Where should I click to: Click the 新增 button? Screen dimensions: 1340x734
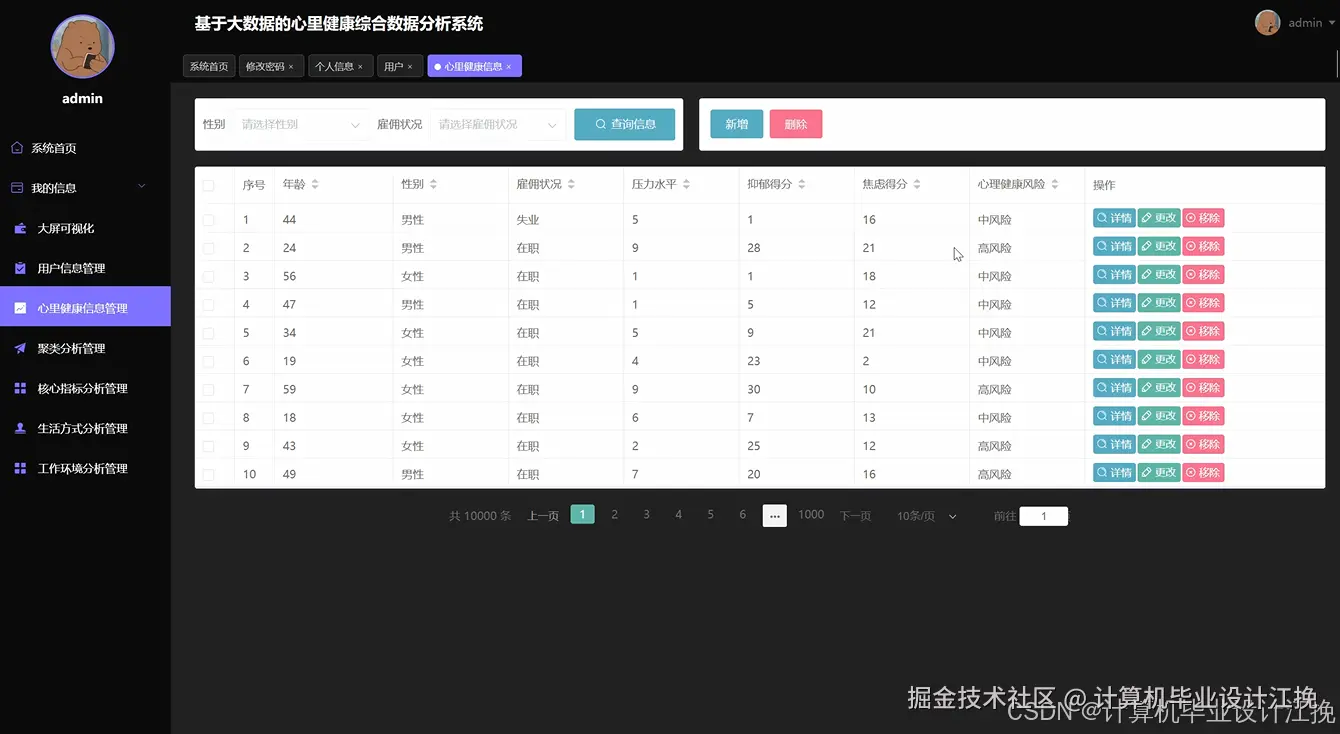(737, 124)
